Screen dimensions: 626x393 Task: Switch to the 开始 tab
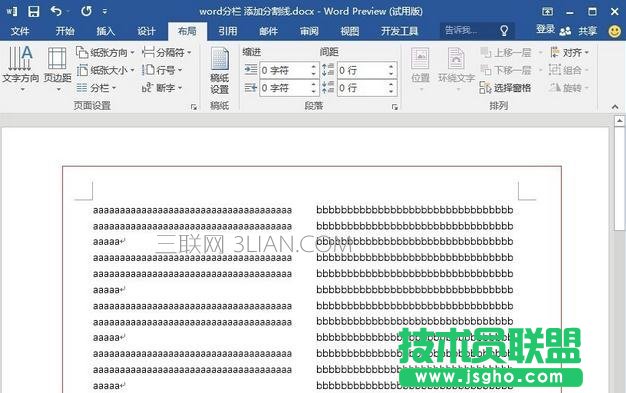click(65, 31)
